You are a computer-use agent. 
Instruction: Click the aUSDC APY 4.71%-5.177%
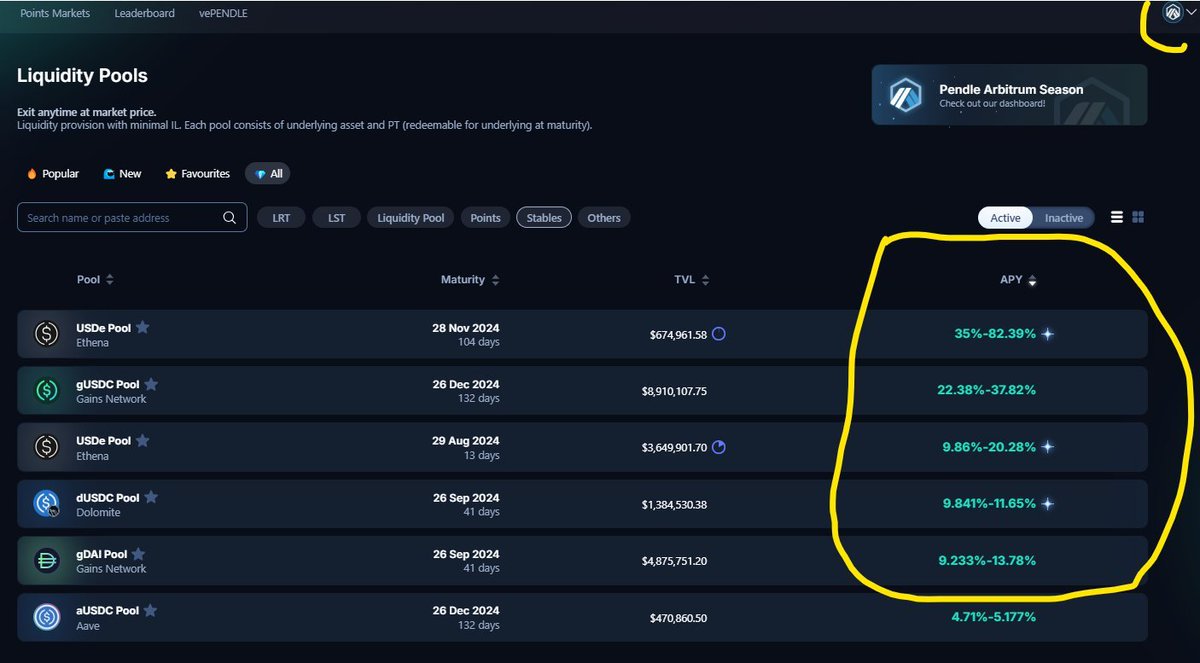993,617
